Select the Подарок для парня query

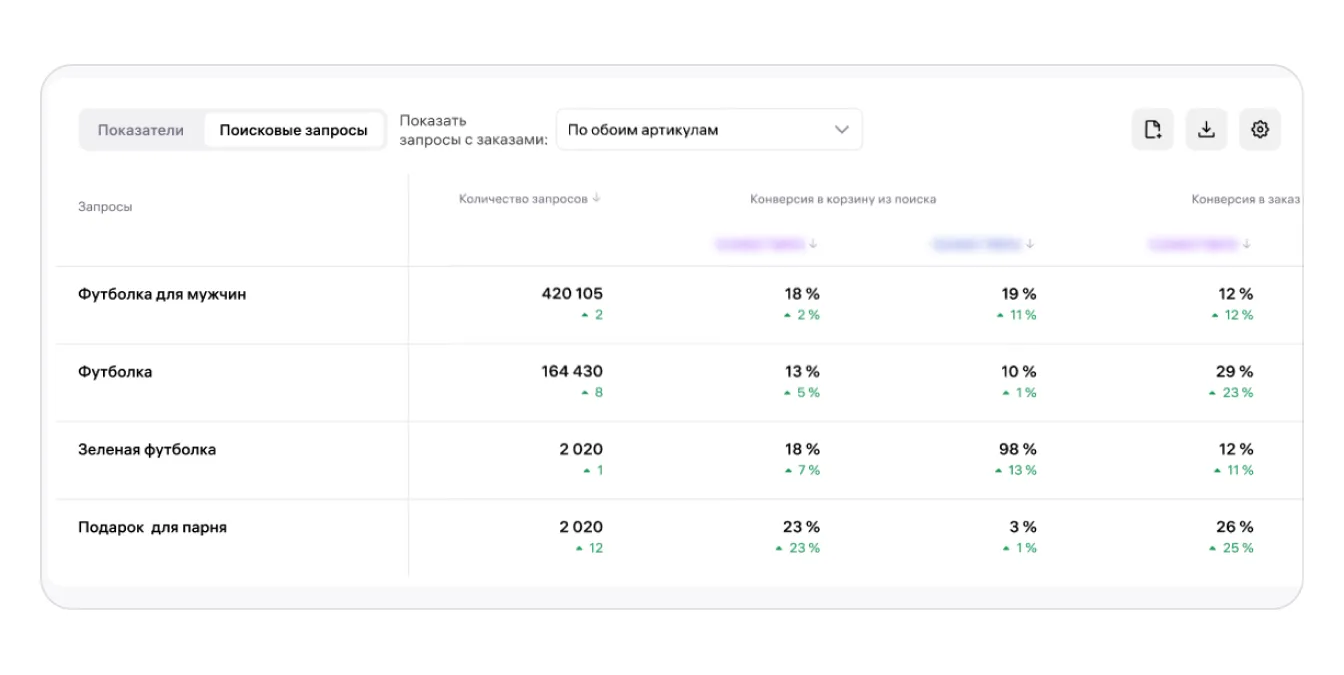[x=152, y=527]
